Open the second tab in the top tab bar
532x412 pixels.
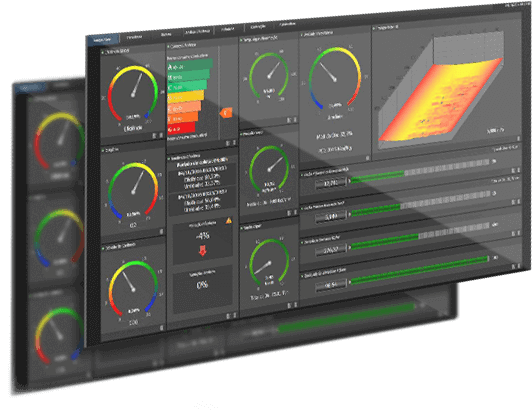pos(135,37)
